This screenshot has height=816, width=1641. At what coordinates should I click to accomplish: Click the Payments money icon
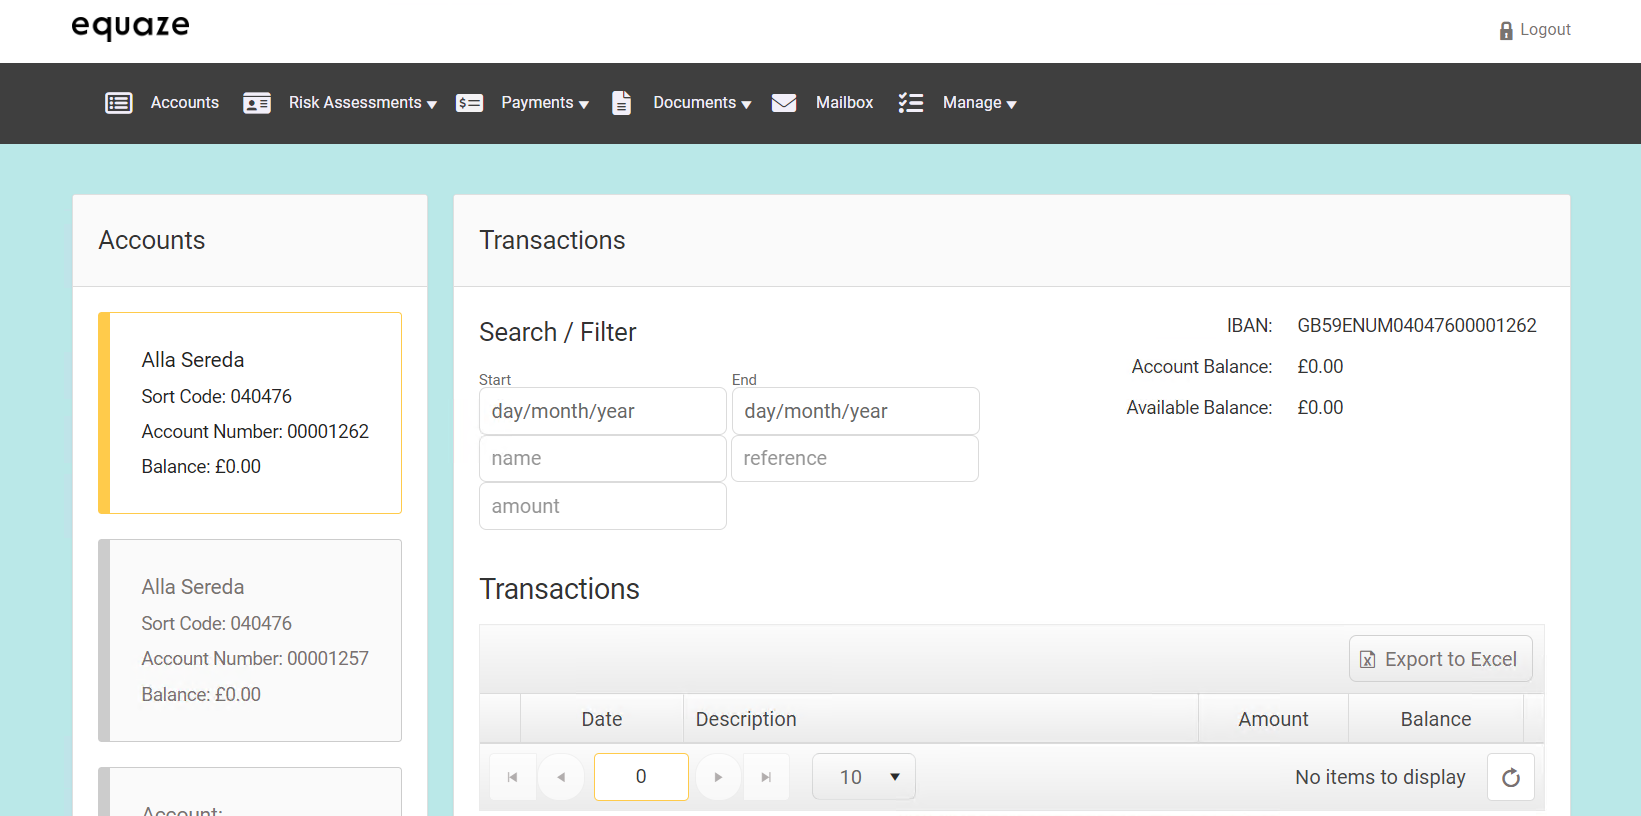(x=470, y=103)
